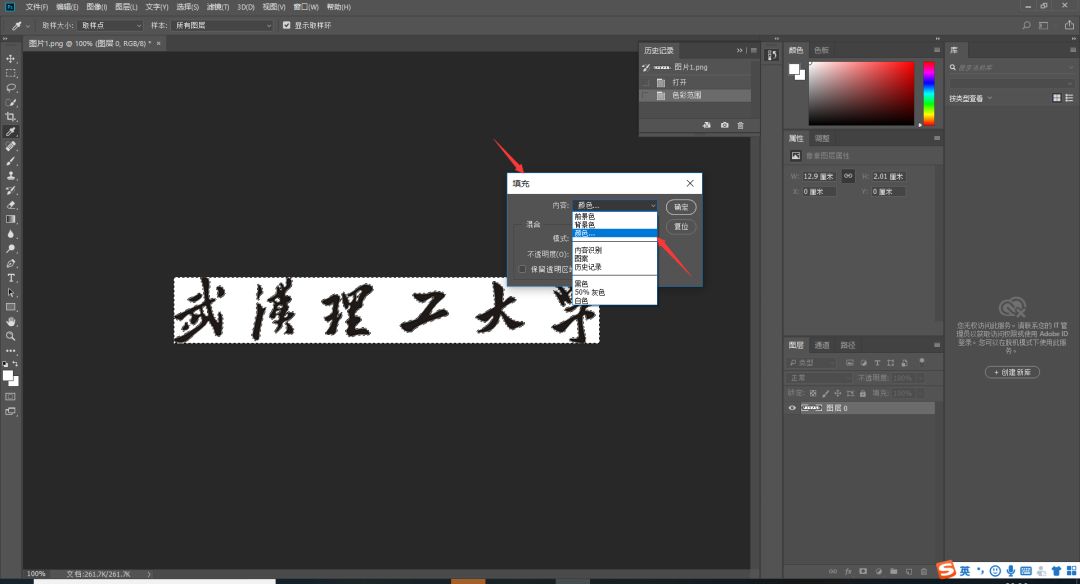Change screen mode icon in toolbar
1080x584 pixels.
(10, 411)
